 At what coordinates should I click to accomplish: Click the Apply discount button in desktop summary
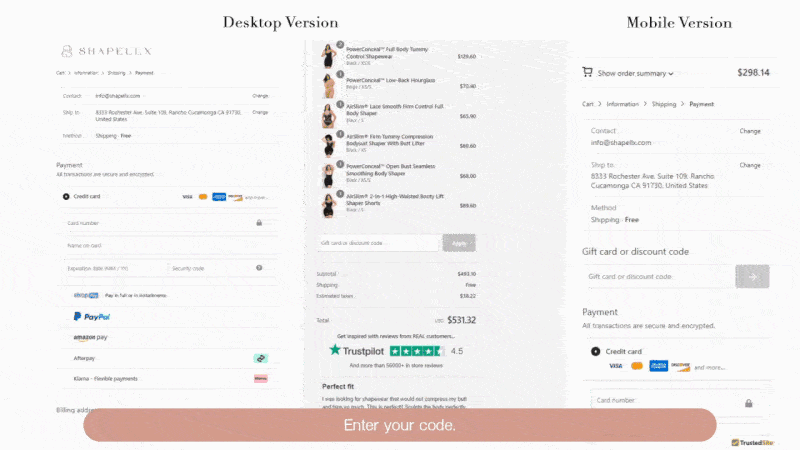[459, 243]
